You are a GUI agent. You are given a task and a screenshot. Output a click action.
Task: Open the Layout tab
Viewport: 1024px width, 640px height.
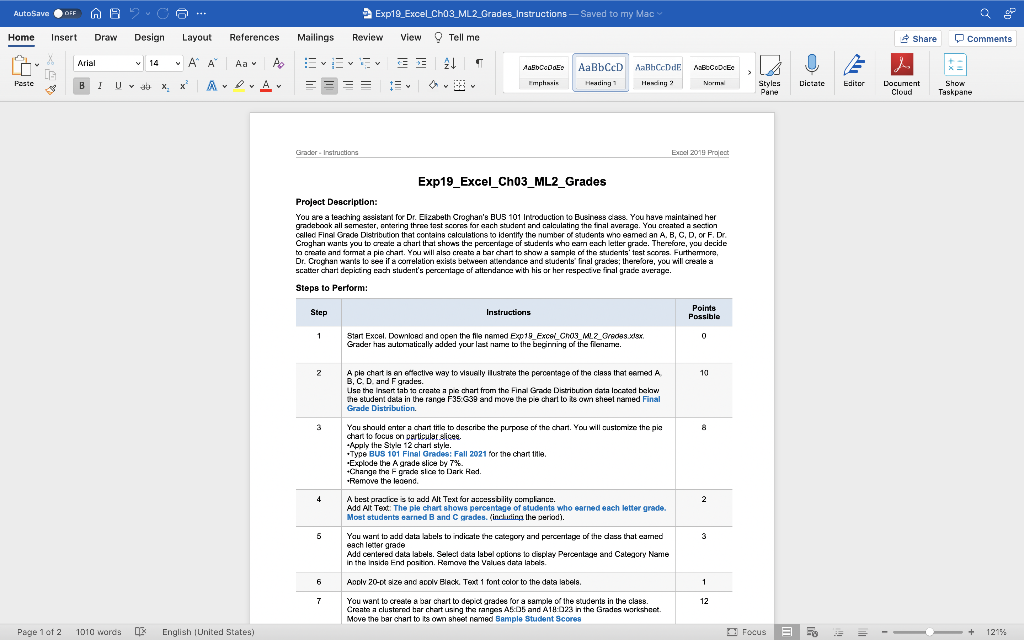coord(197,37)
